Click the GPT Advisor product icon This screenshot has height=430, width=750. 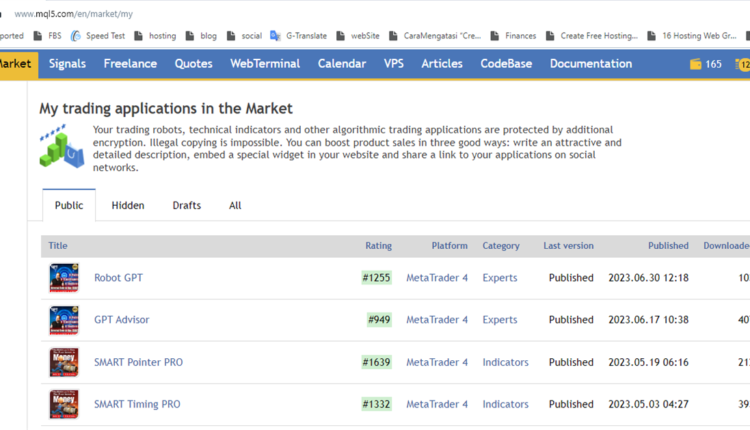(64, 320)
